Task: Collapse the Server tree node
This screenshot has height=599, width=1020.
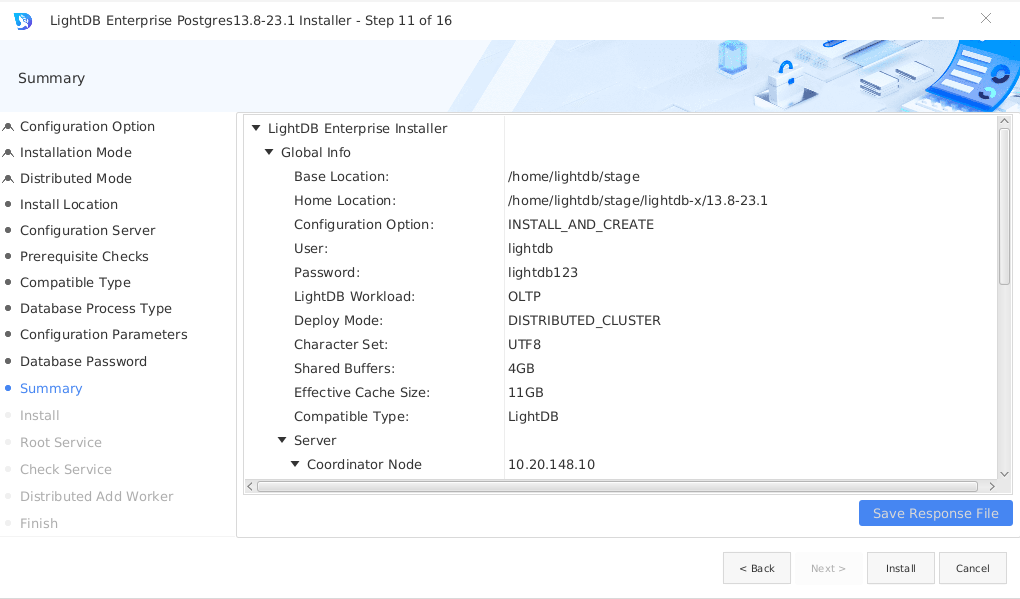Action: pos(282,440)
